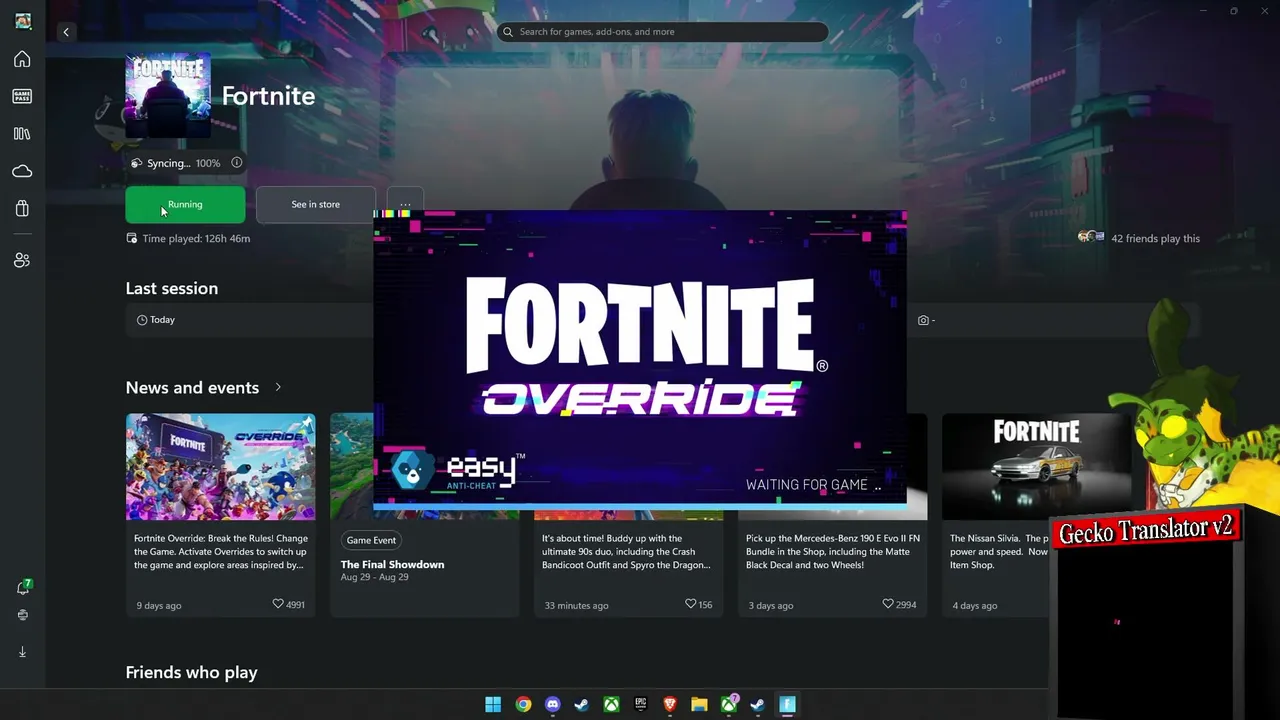Open the profile avatar in the sidebar
The width and height of the screenshot is (1280, 720).
tap(23, 21)
